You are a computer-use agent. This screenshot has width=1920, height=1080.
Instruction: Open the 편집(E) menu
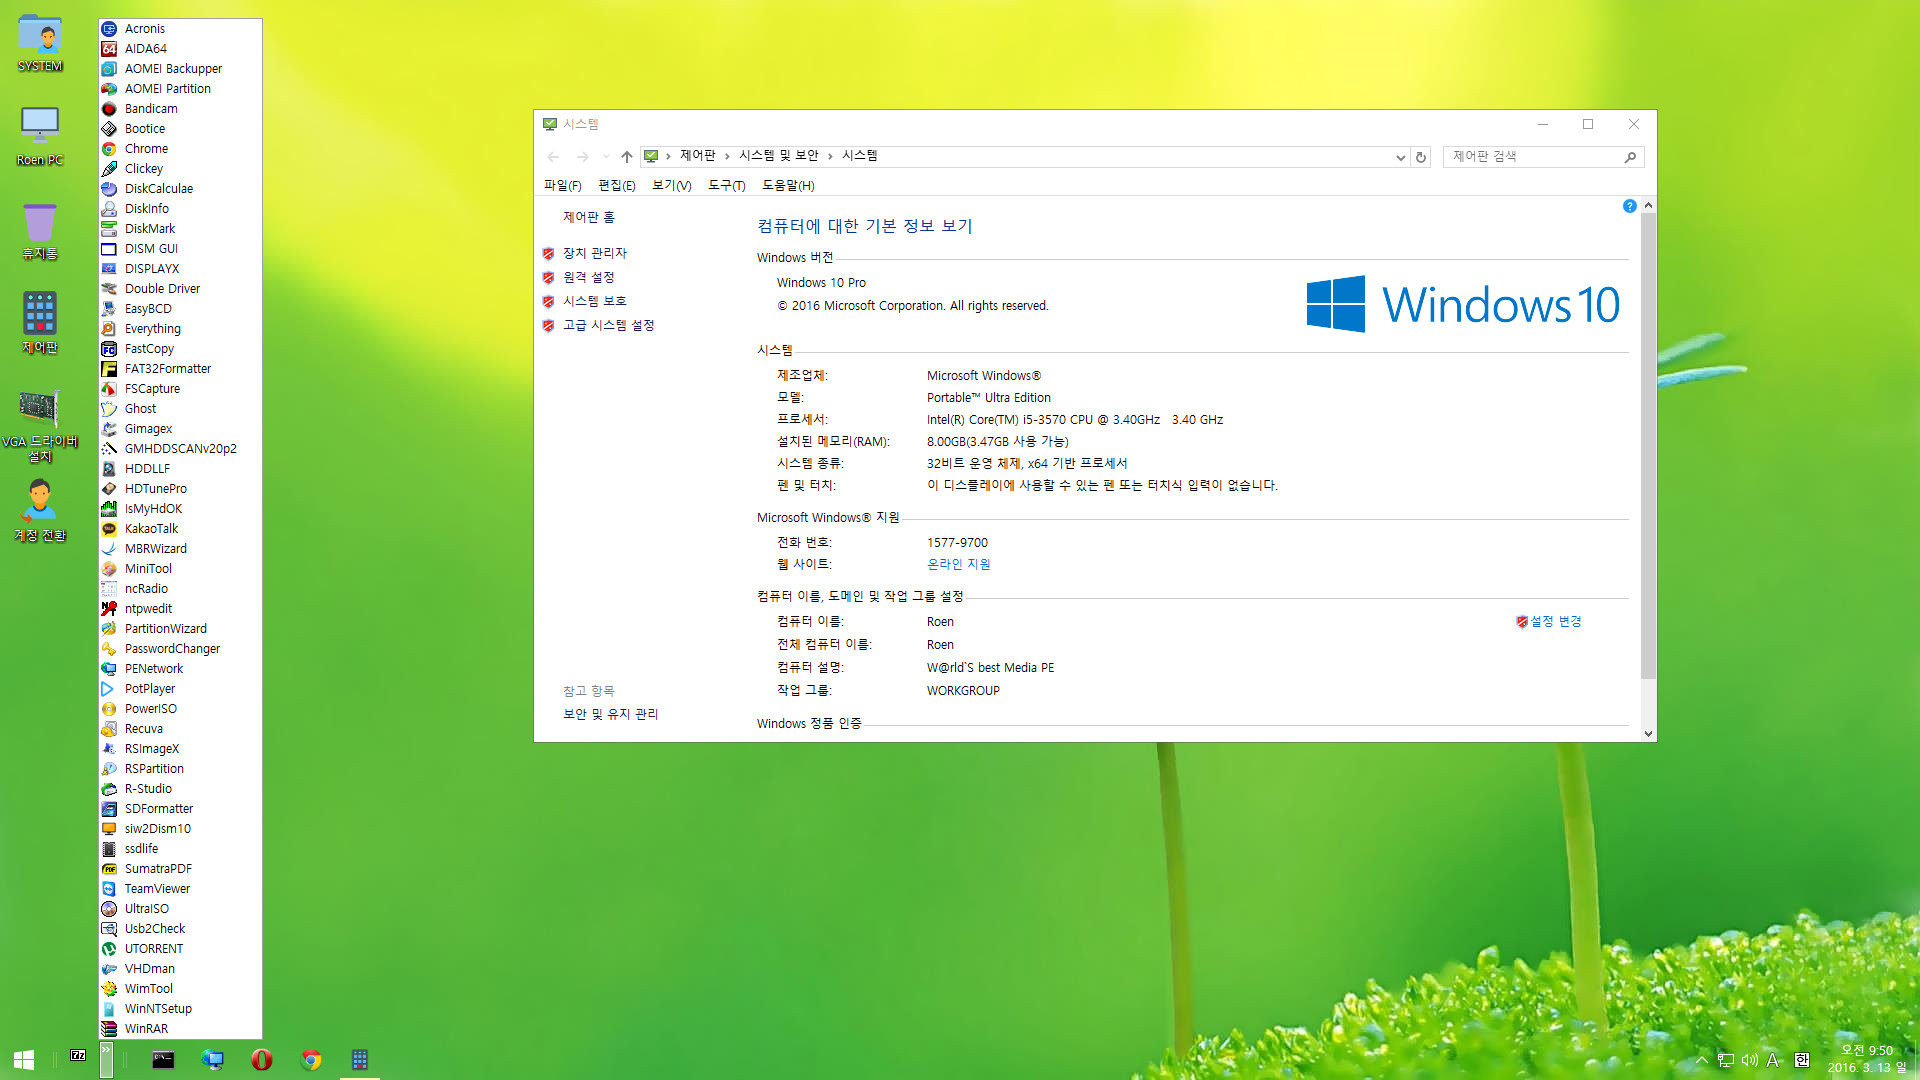[x=617, y=185]
